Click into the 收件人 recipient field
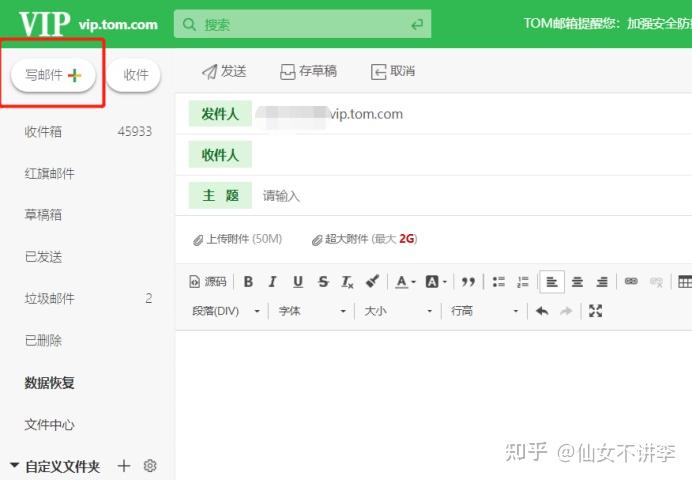This screenshot has width=692, height=480. [x=472, y=154]
